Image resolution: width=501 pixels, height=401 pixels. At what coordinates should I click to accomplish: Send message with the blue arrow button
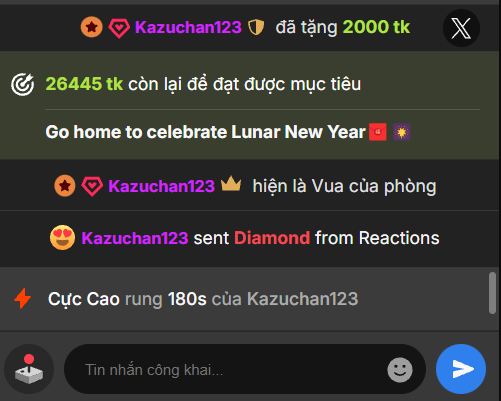(x=461, y=369)
